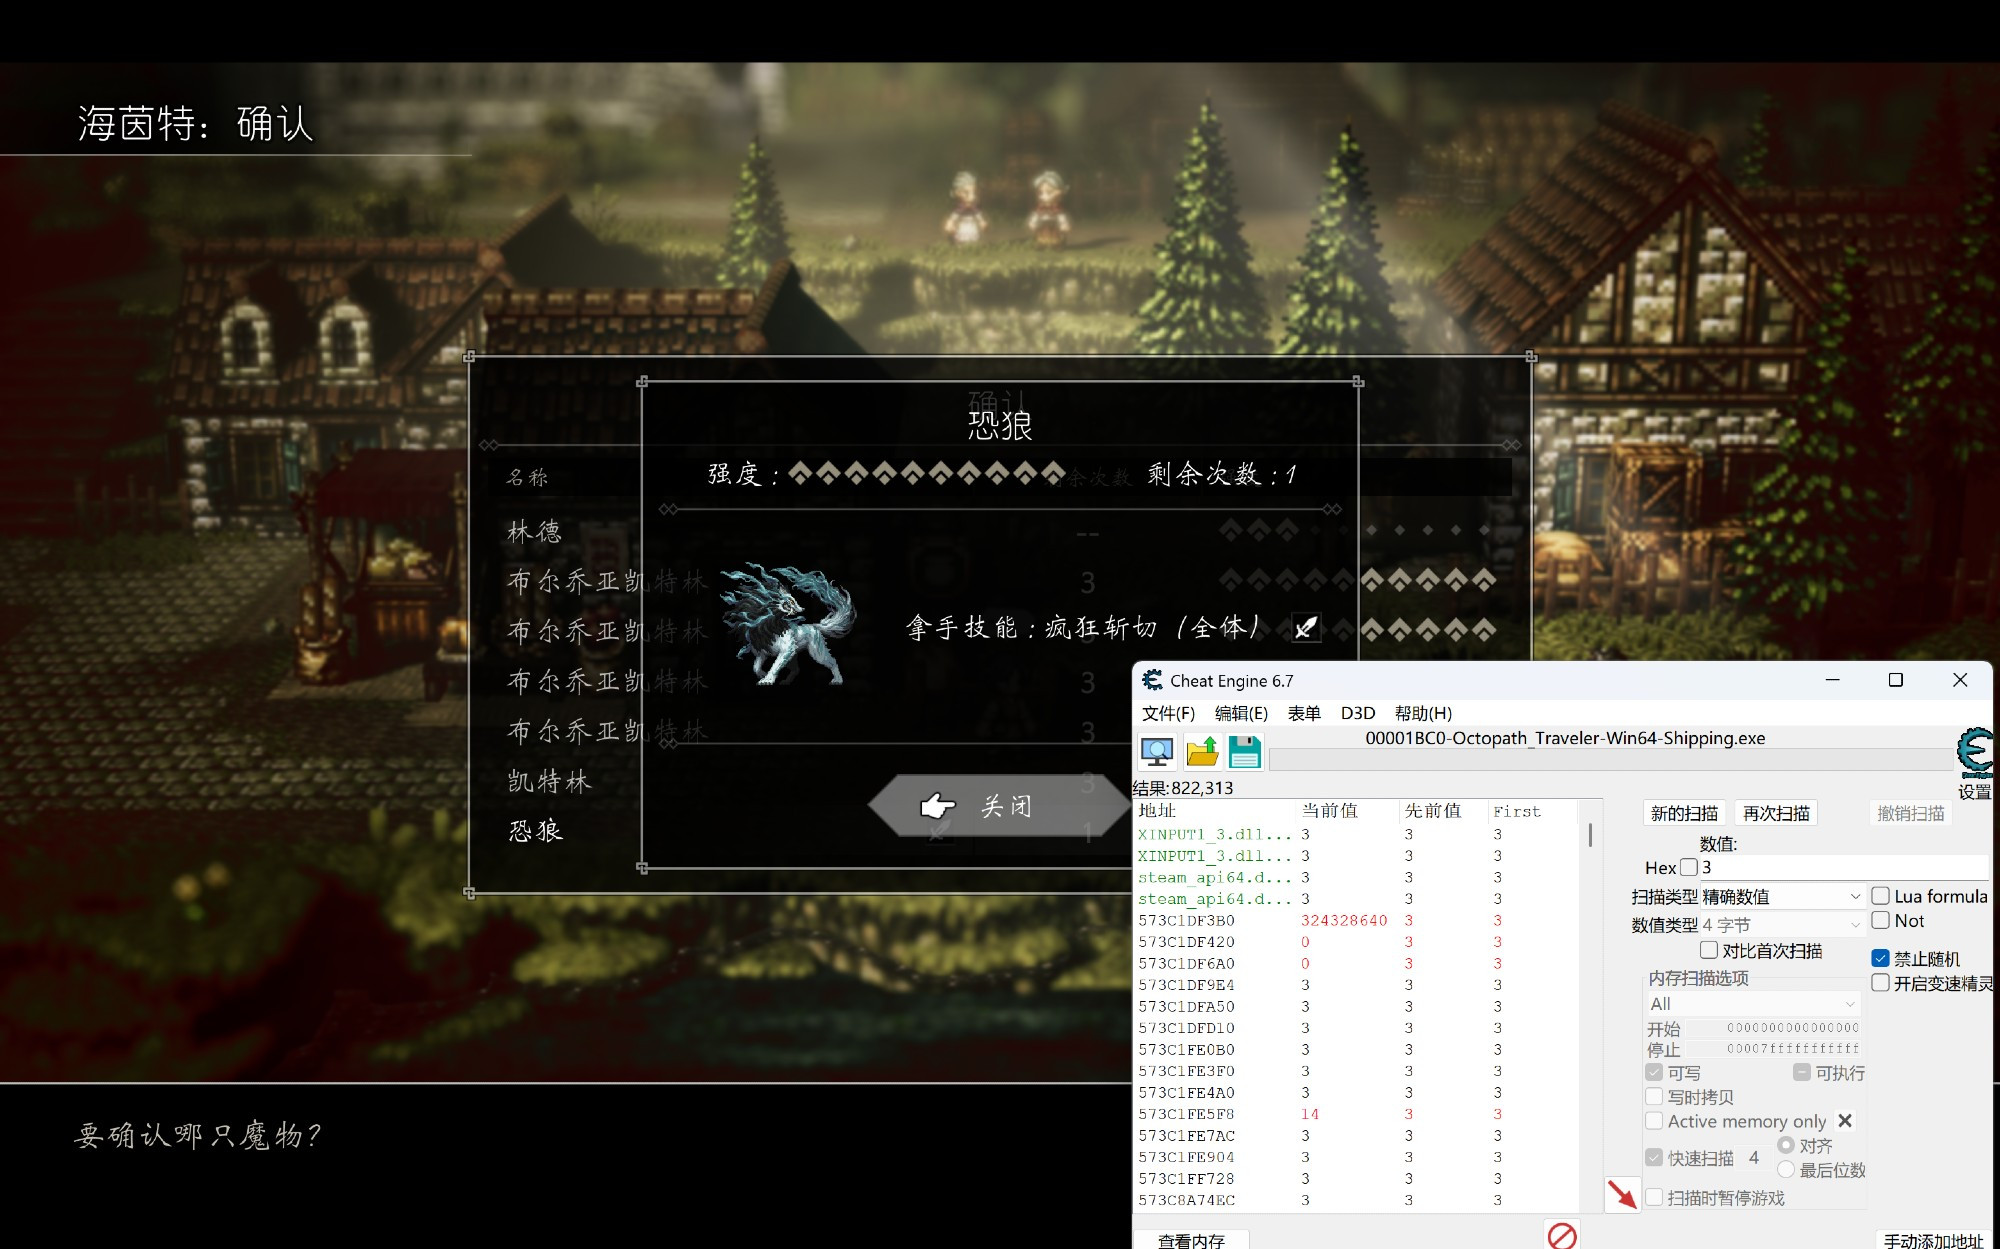Viewport: 2000px width, 1249px height.
Task: Open Cheat Engine settings logo icon
Action: click(x=1975, y=753)
